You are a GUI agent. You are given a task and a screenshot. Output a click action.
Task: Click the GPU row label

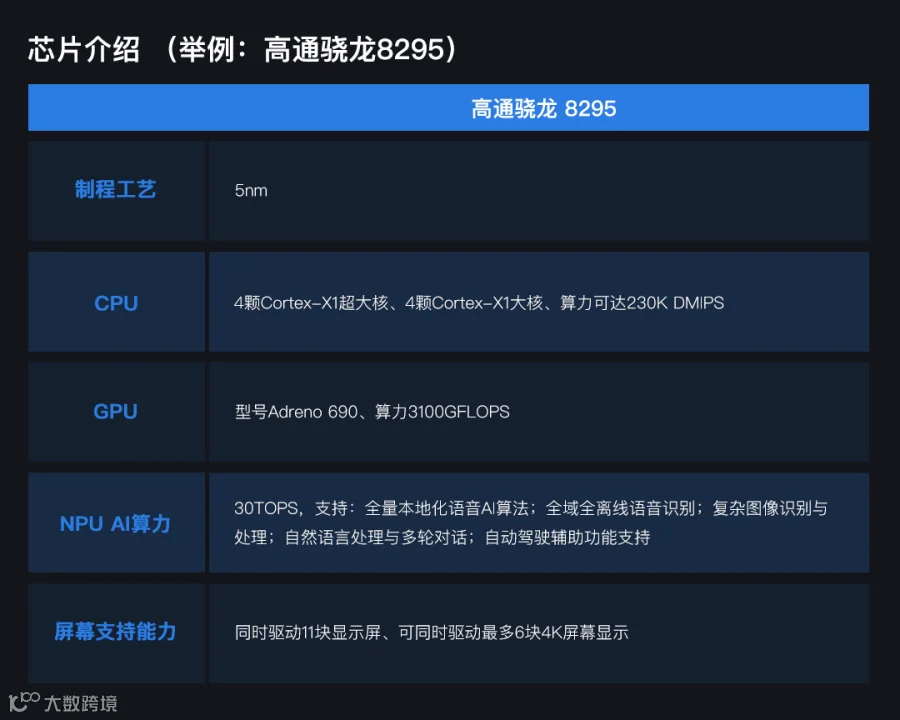[115, 412]
